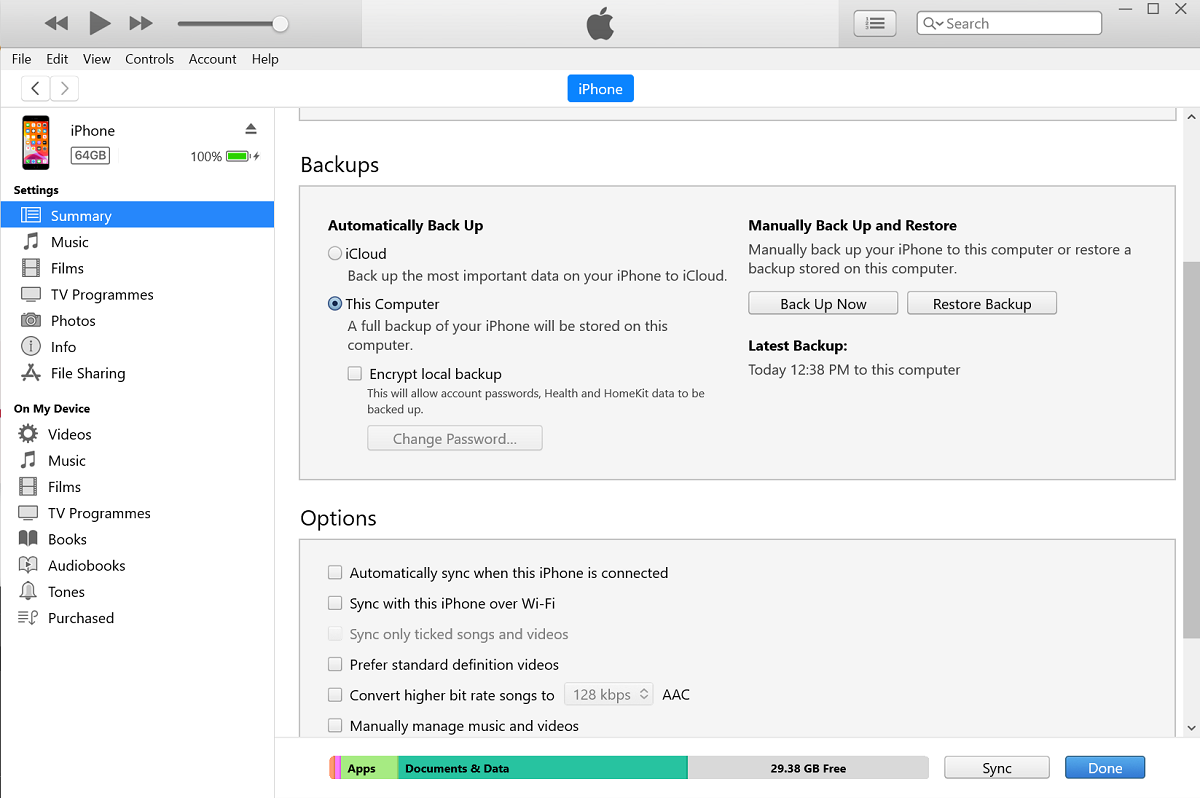This screenshot has height=798, width=1200.
Task: Open Photos settings in sidebar
Action: (x=73, y=321)
